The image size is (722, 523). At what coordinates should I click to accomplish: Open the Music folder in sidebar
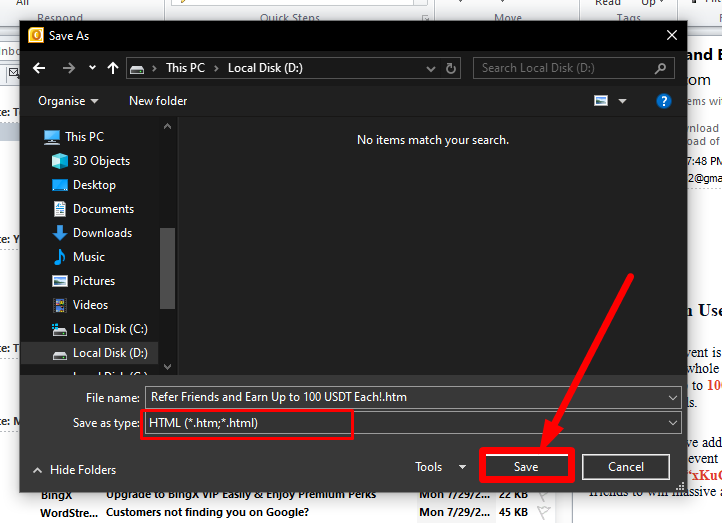pyautogui.click(x=88, y=257)
